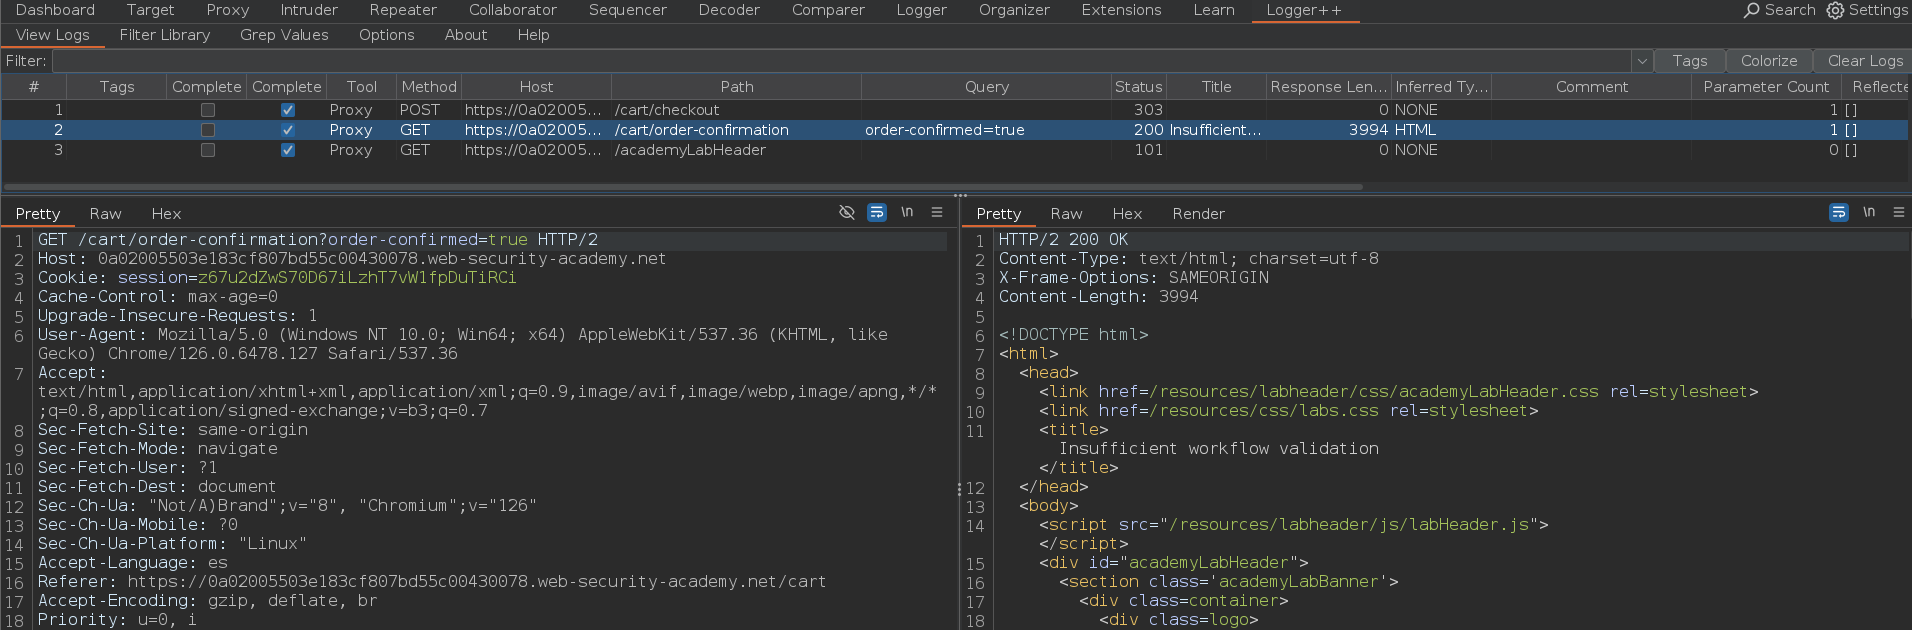Select the View Logs sub-tab
This screenshot has height=630, width=1912.
pyautogui.click(x=53, y=35)
